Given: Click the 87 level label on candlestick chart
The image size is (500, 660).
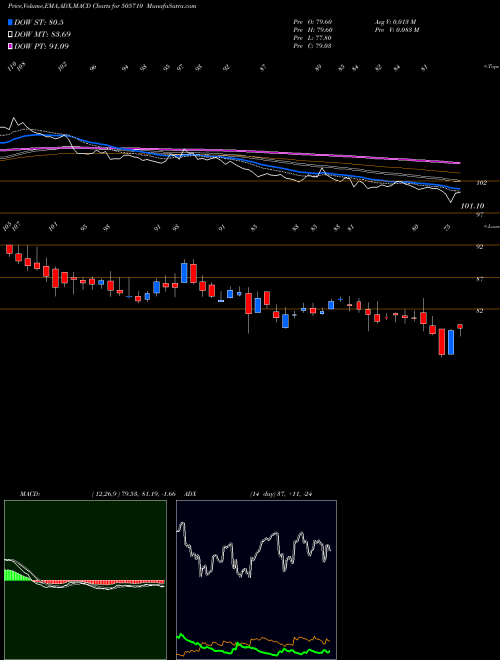Looking at the screenshot, I should (479, 279).
